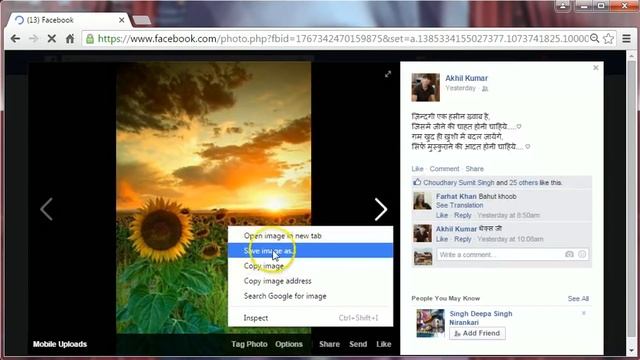Image resolution: width=640 pixels, height=360 pixels.
Task: Click the Chrome user profile button in title bar
Action: [562, 6]
